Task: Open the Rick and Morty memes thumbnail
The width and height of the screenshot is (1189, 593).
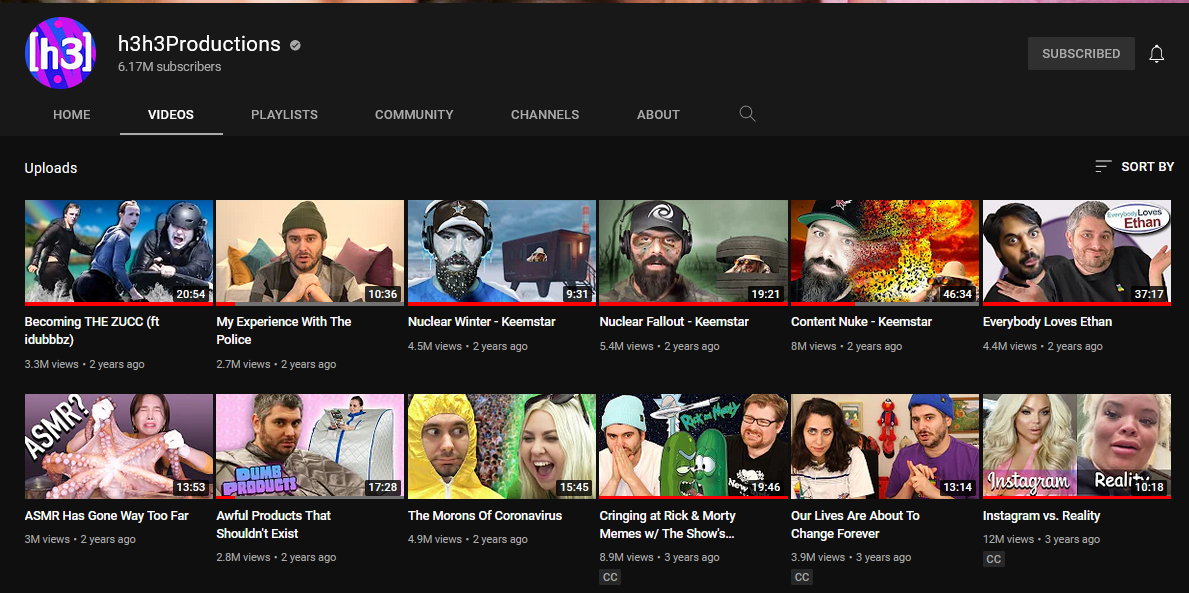Action: point(693,446)
